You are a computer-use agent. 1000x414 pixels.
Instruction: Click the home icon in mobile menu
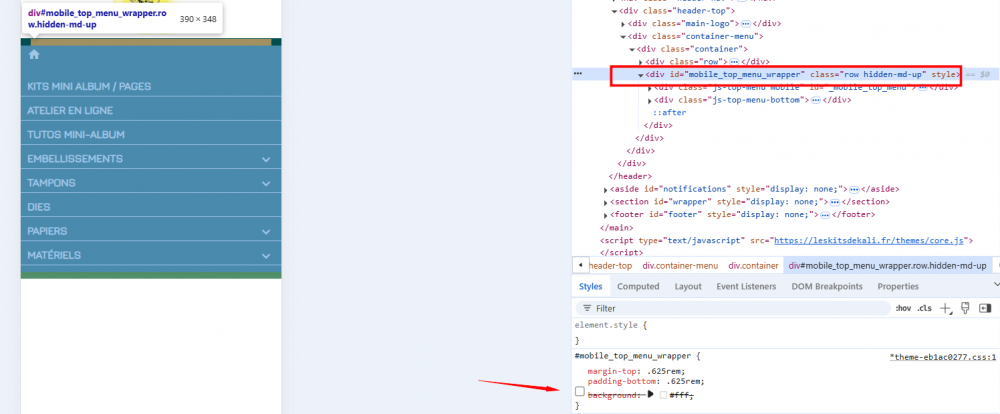pos(34,55)
